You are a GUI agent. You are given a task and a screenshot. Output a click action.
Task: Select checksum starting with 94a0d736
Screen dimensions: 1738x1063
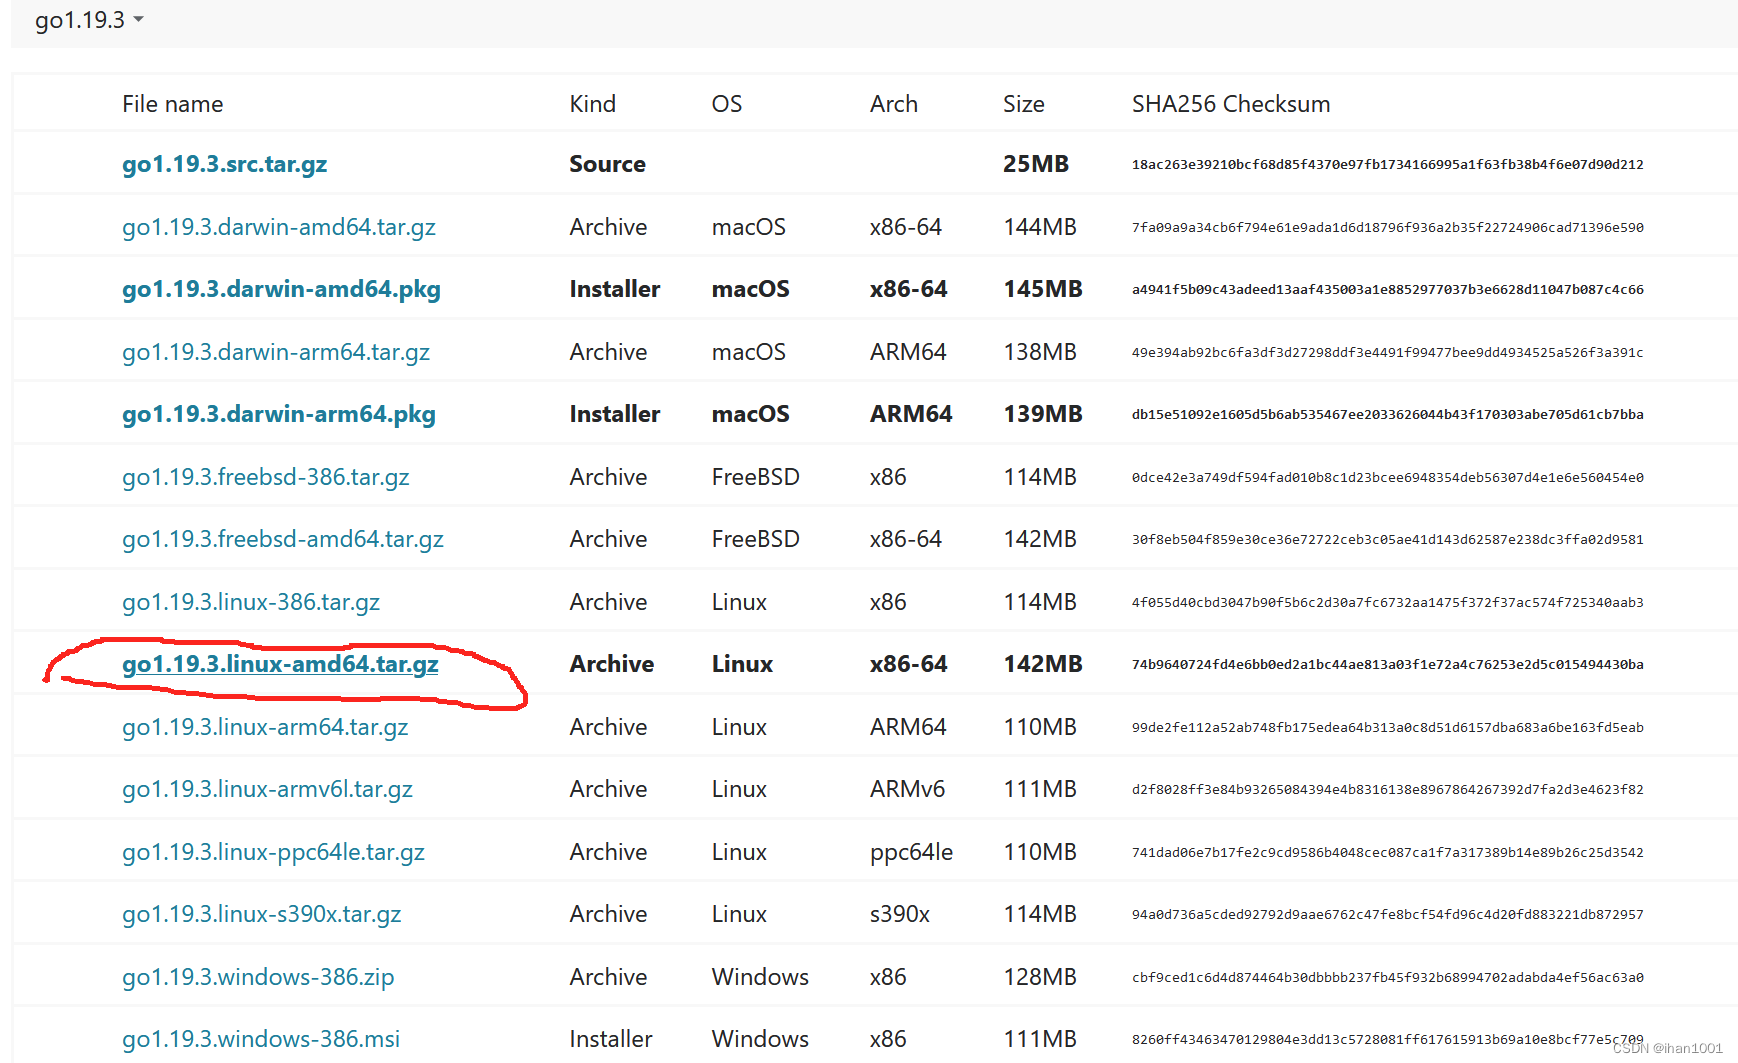[x=1388, y=915]
